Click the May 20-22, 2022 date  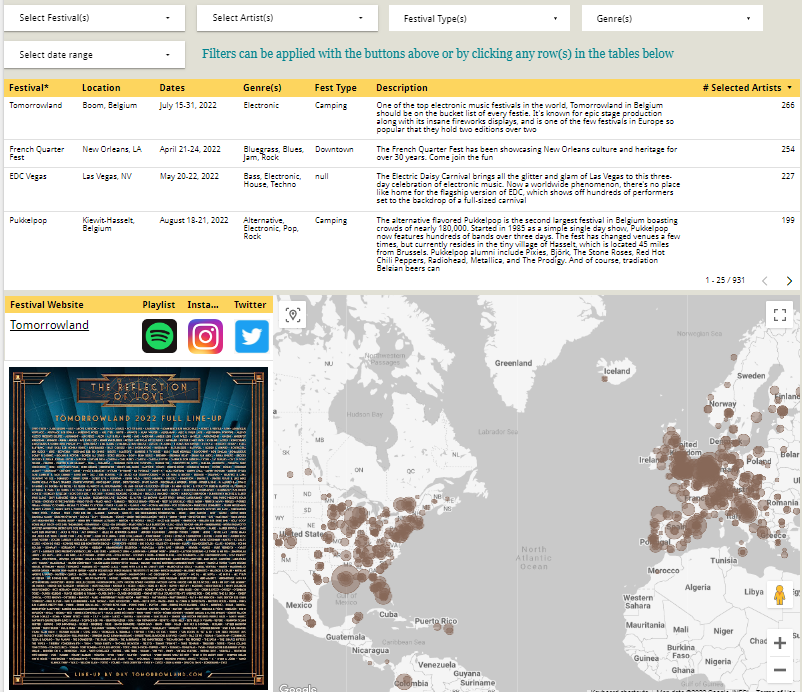click(x=189, y=176)
